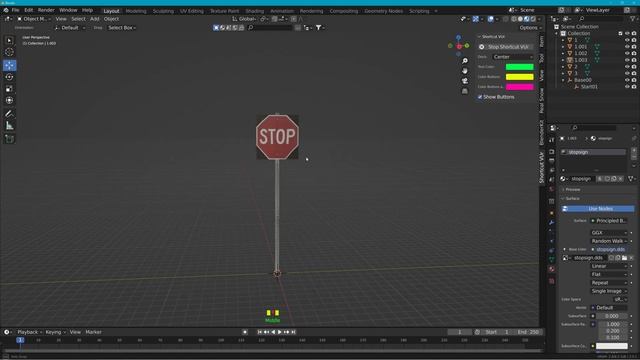Open the World properties tab
This screenshot has height=360, width=640.
(x=551, y=189)
